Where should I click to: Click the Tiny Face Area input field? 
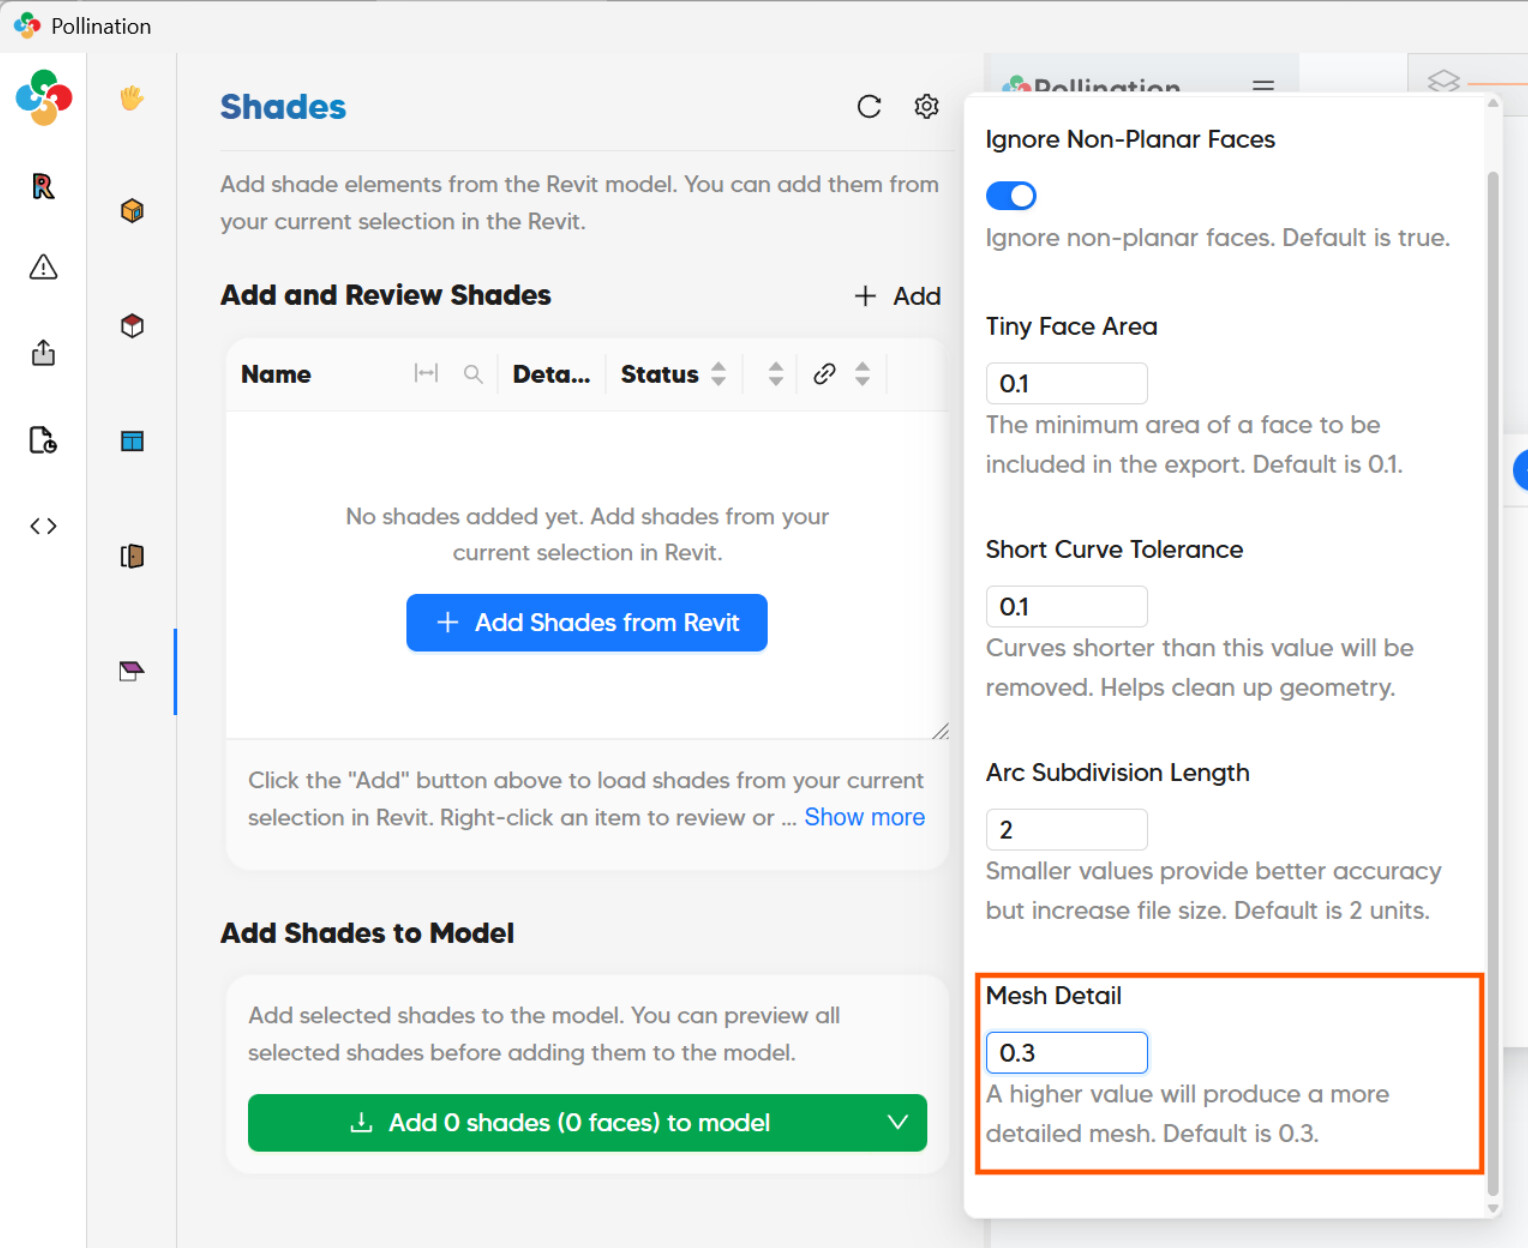1066,384
